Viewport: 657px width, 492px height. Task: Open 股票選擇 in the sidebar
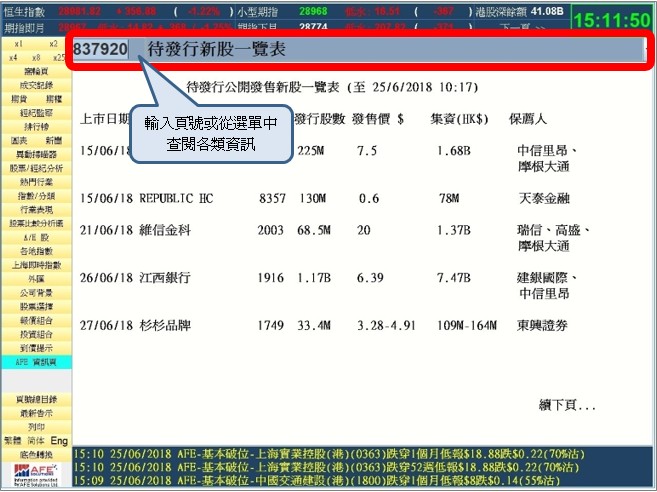pos(36,306)
